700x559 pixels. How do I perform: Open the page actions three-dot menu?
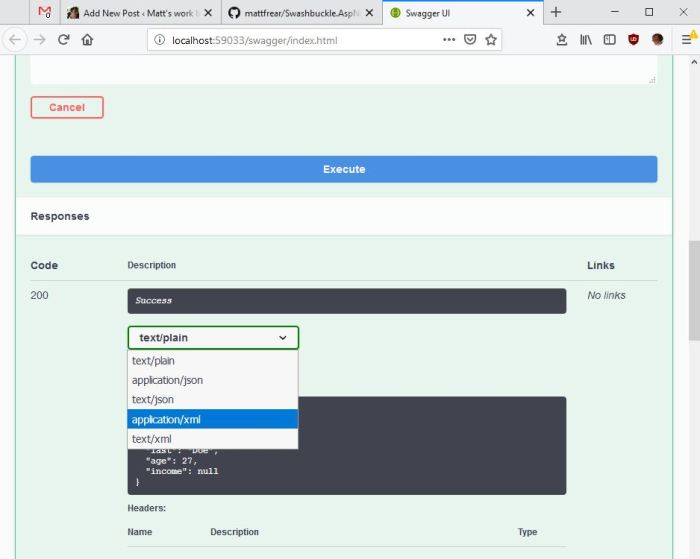coord(449,40)
